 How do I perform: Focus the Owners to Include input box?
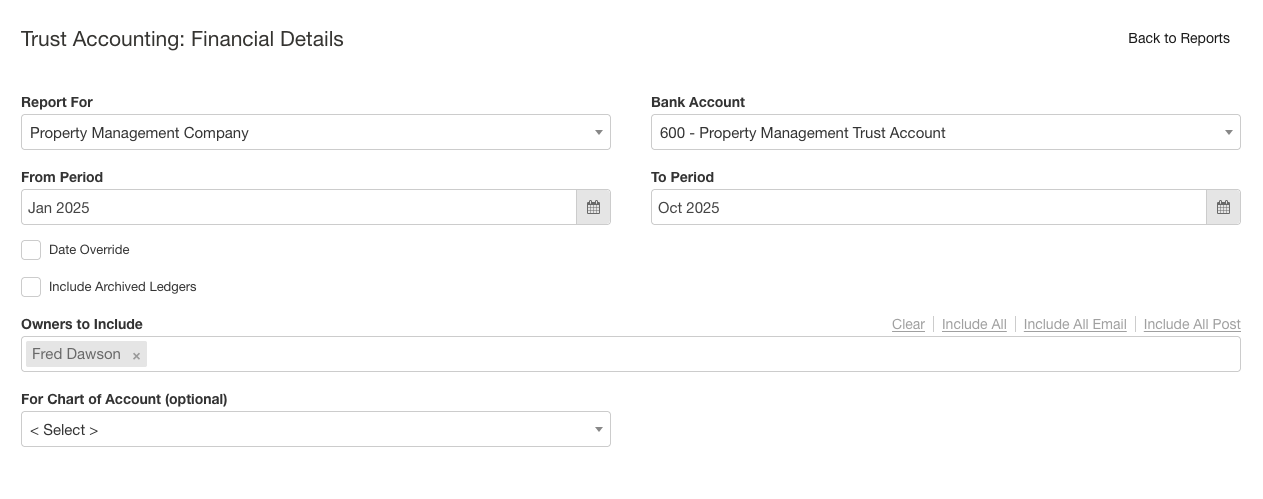(x=690, y=354)
